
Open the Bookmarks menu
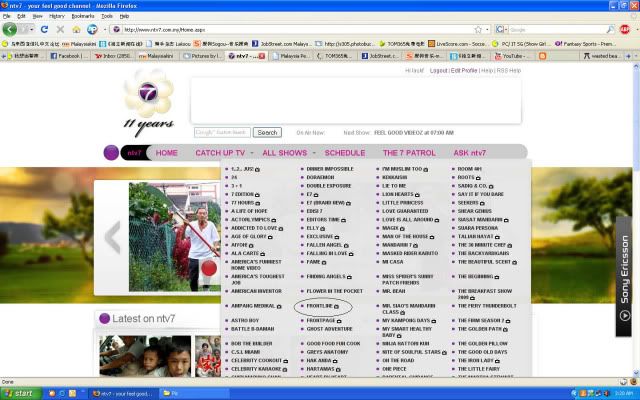(83, 16)
